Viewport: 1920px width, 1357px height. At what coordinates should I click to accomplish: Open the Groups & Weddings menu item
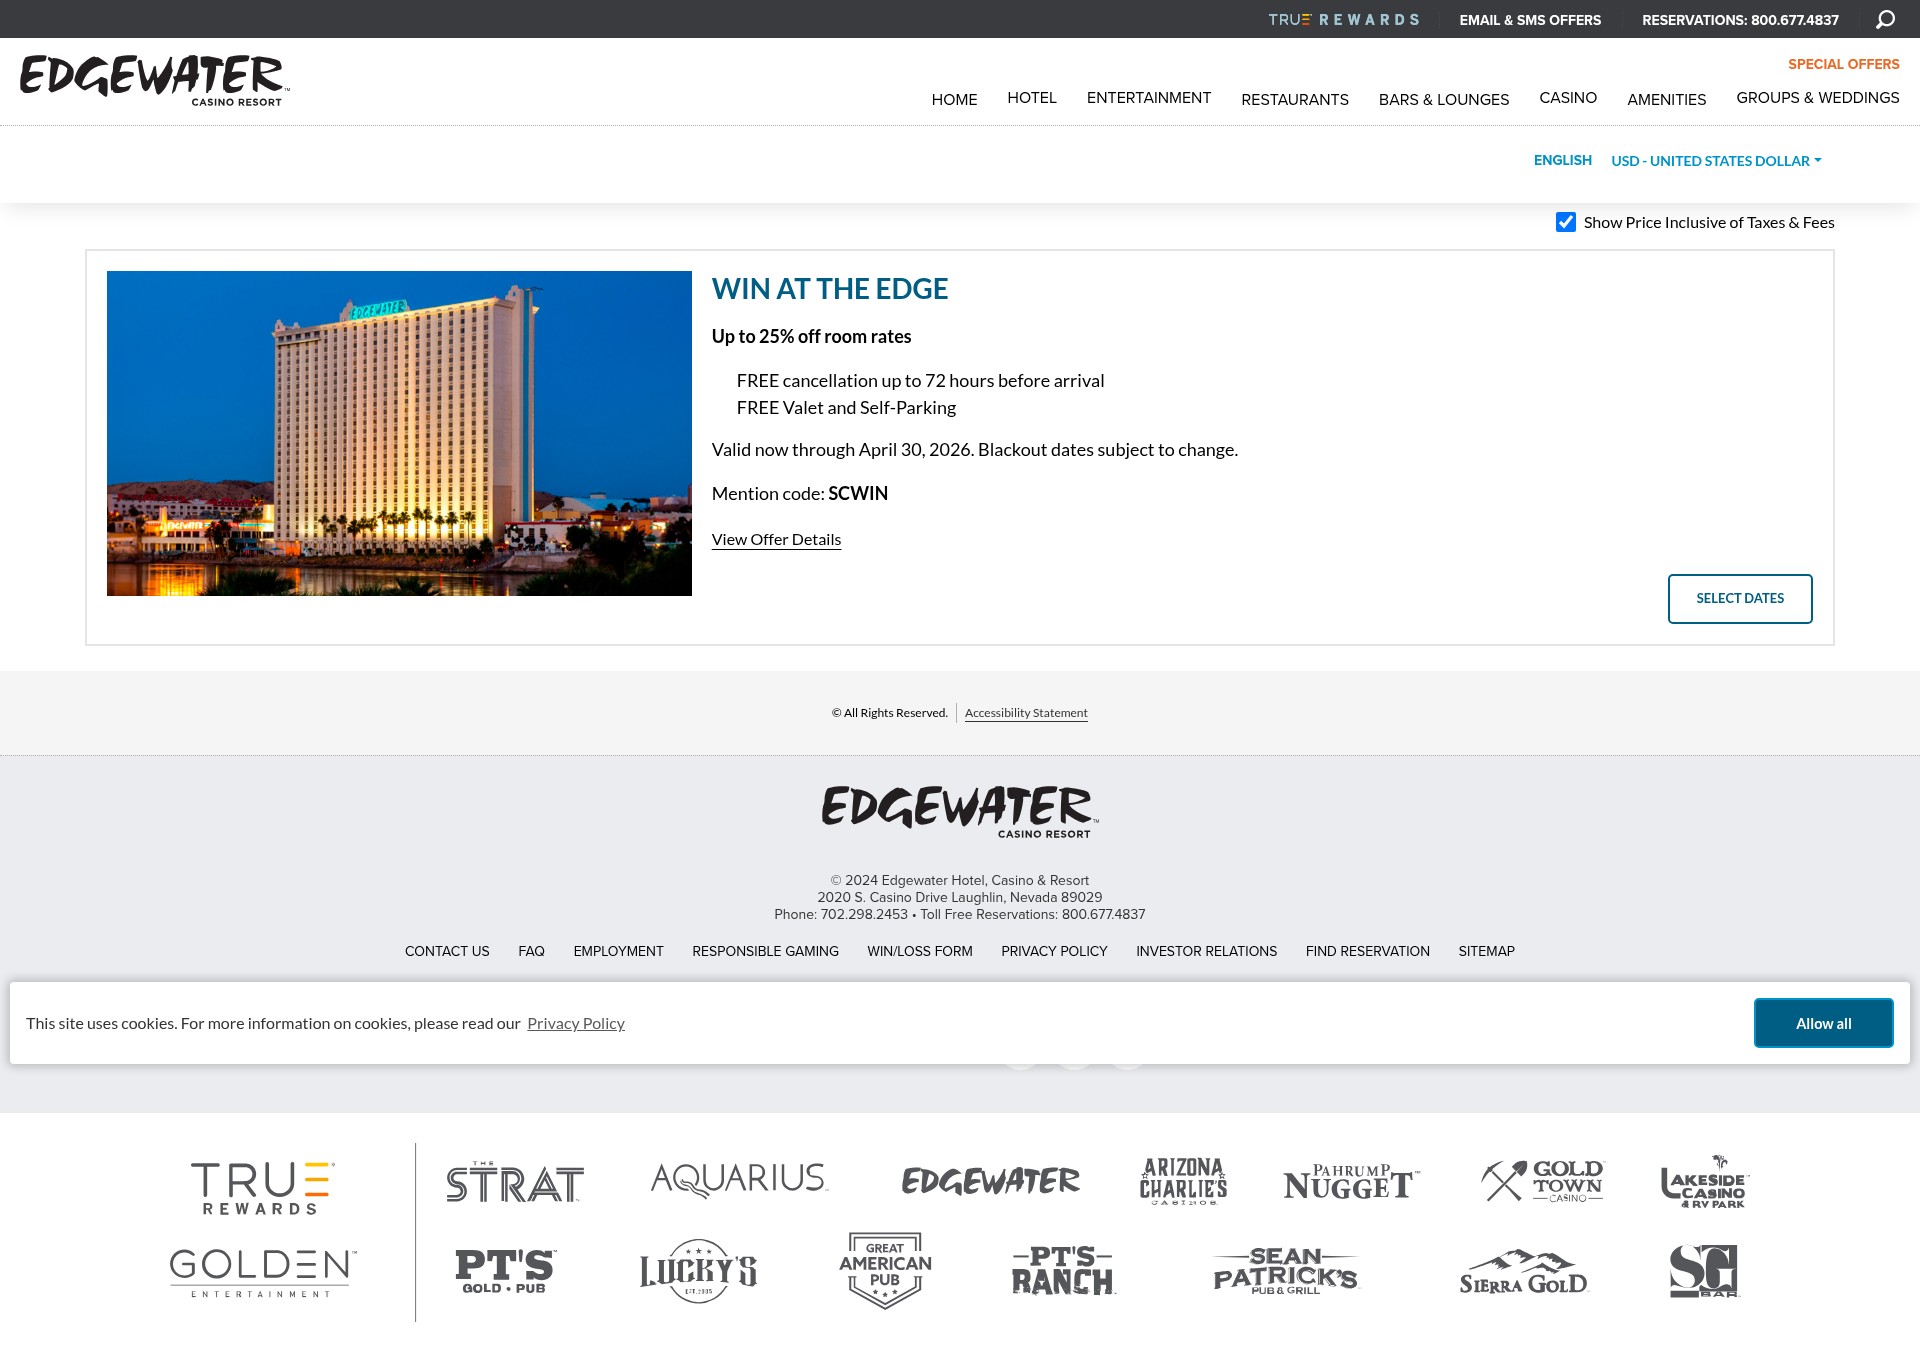click(1818, 97)
